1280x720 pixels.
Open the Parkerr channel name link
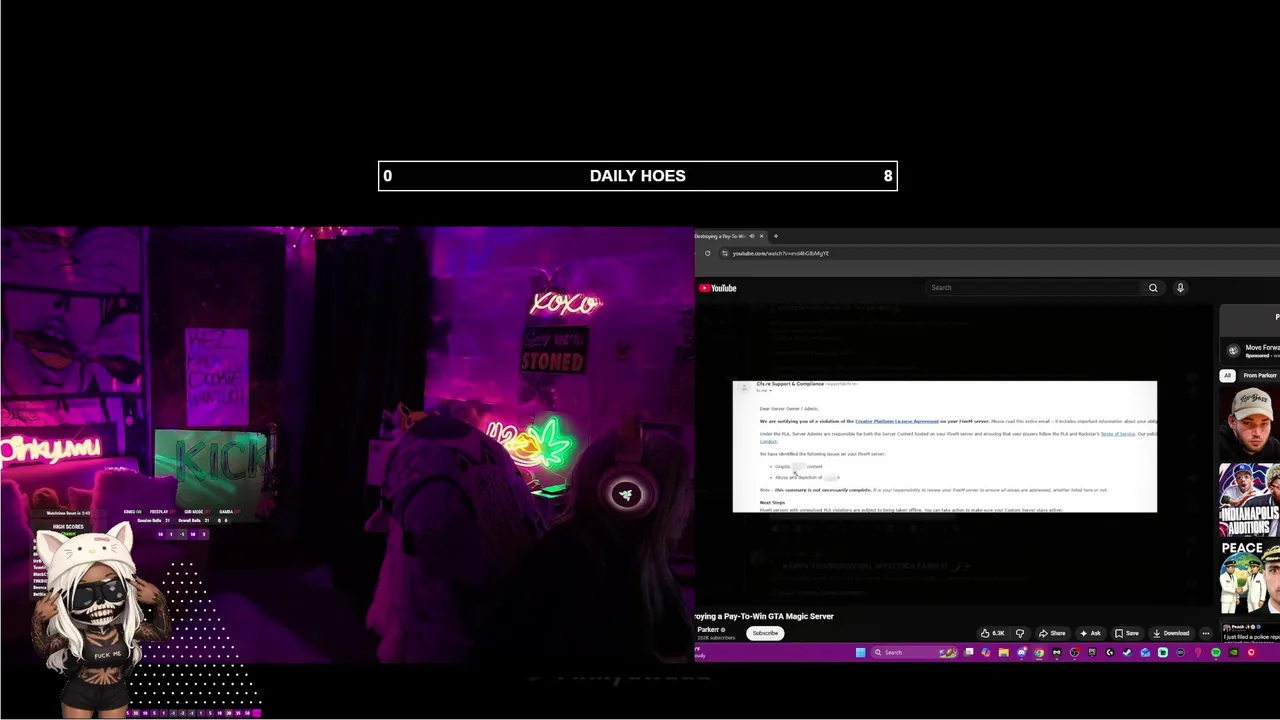(709, 629)
